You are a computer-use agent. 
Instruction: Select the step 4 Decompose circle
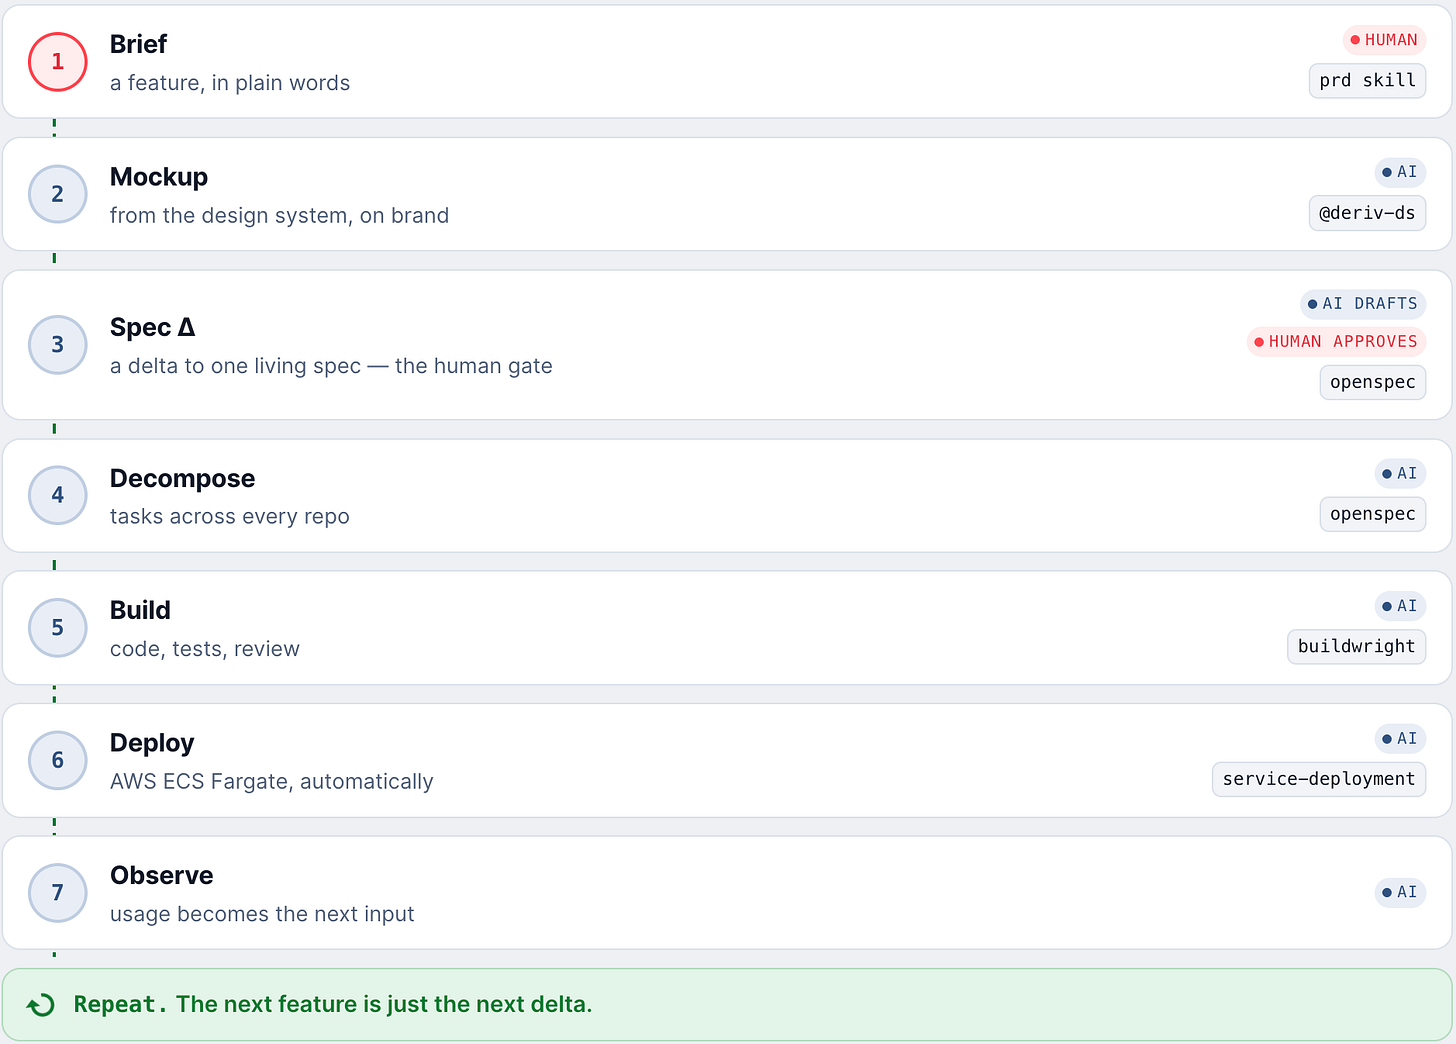pyautogui.click(x=58, y=495)
